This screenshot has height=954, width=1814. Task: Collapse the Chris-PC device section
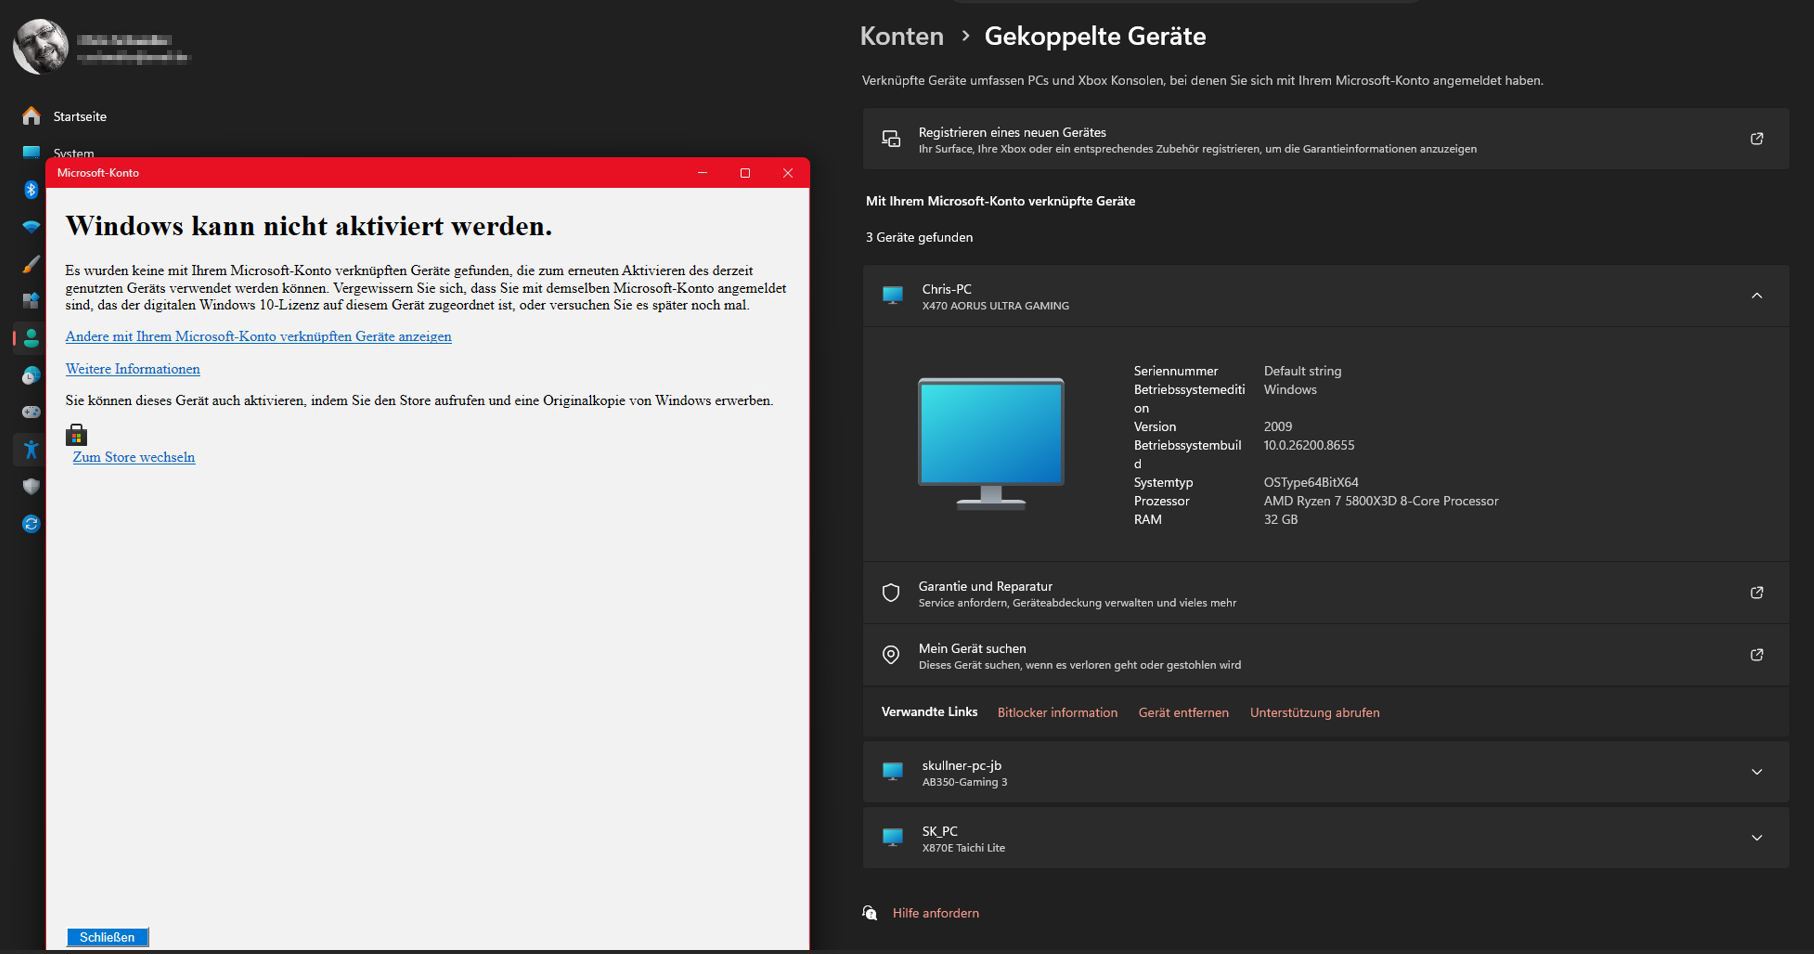1756,296
